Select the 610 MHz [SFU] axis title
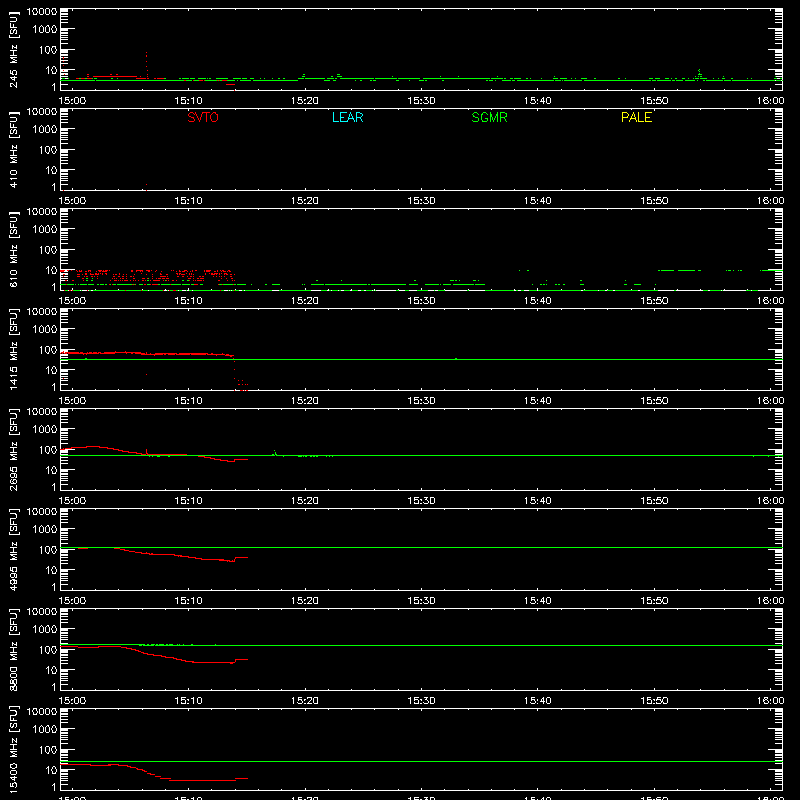Viewport: 800px width, 800px height. pos(14,249)
